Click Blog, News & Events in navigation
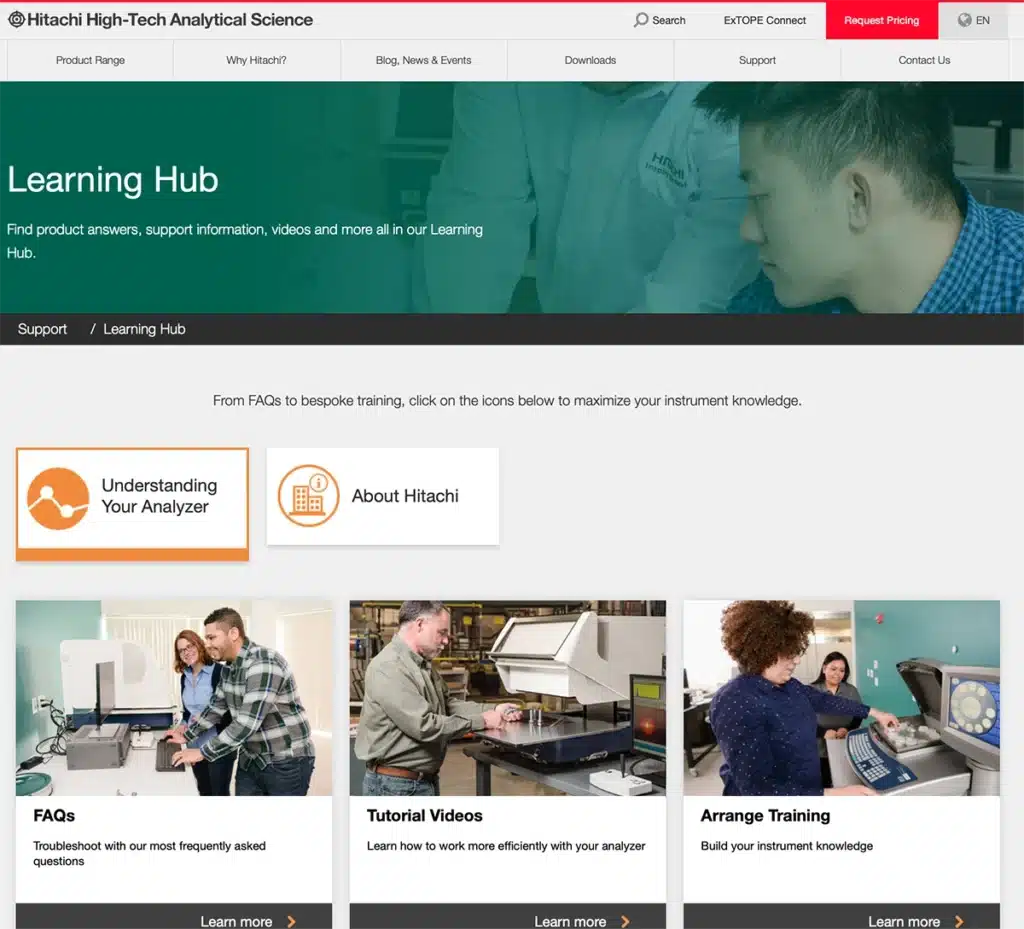This screenshot has width=1024, height=929. 423,60
